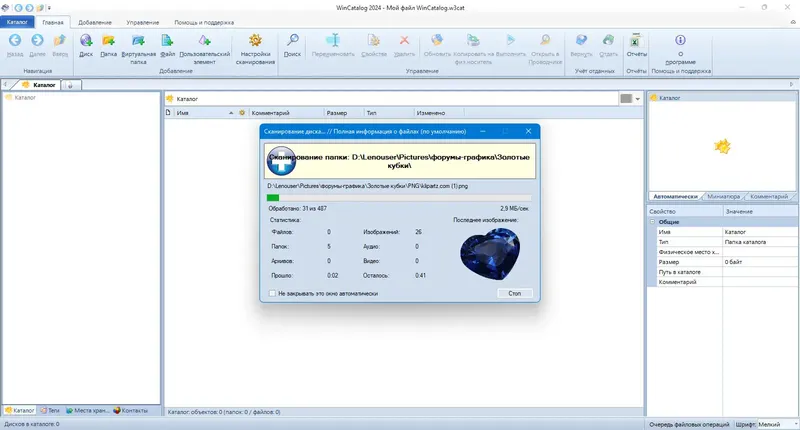Open a new tab next to Каталог tab
The height and width of the screenshot is (430, 800).
click(70, 85)
